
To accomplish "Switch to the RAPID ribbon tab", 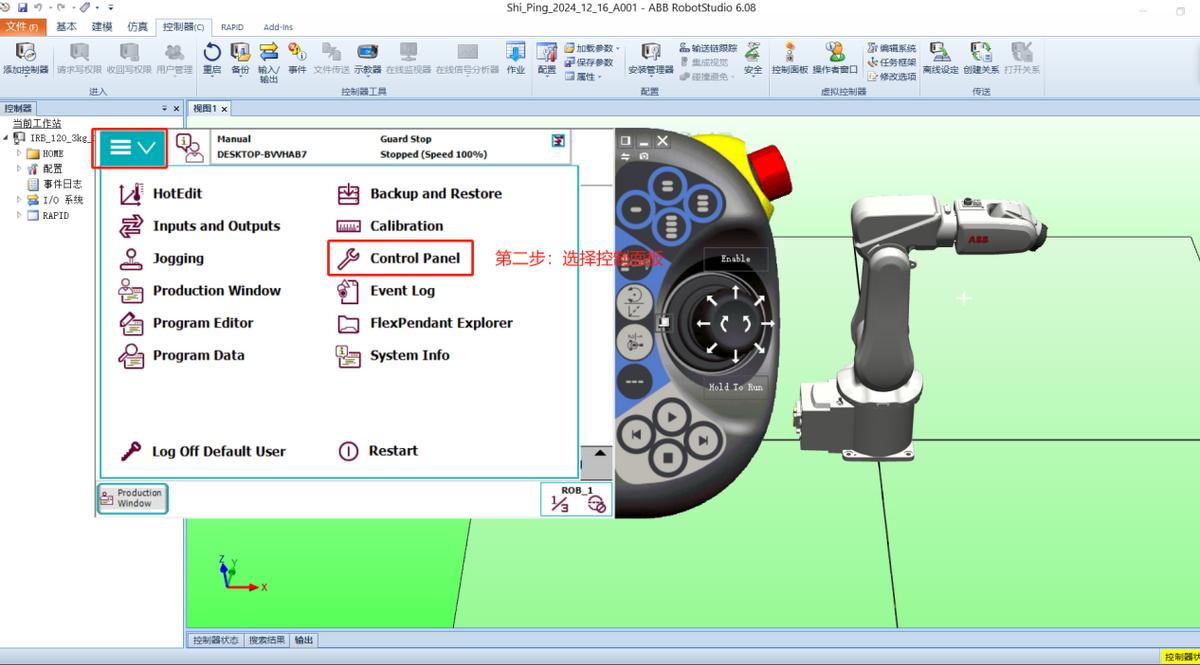I will [x=232, y=27].
